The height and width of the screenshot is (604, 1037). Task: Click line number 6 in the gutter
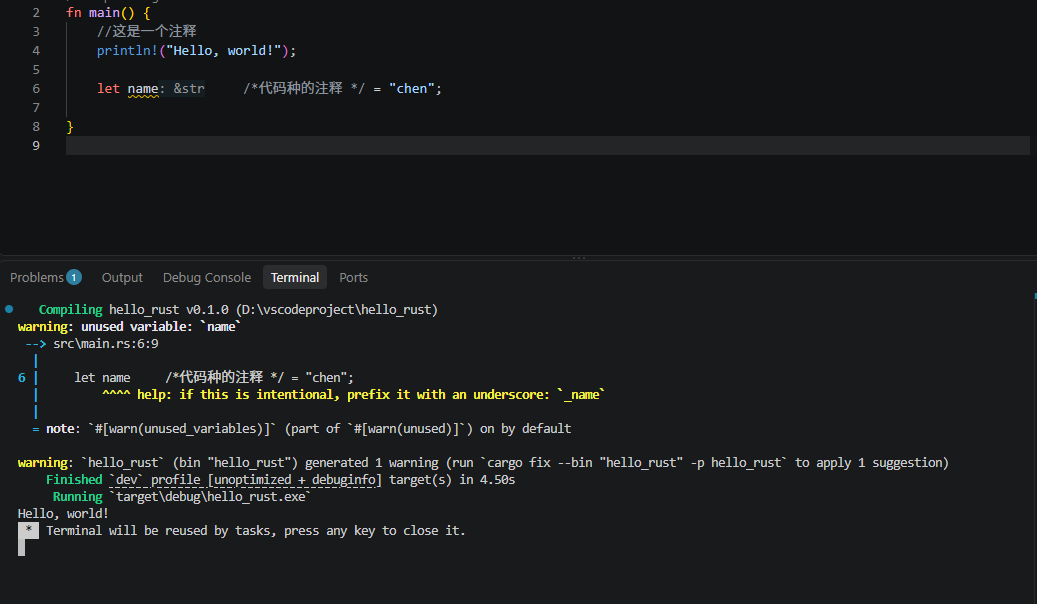36,89
